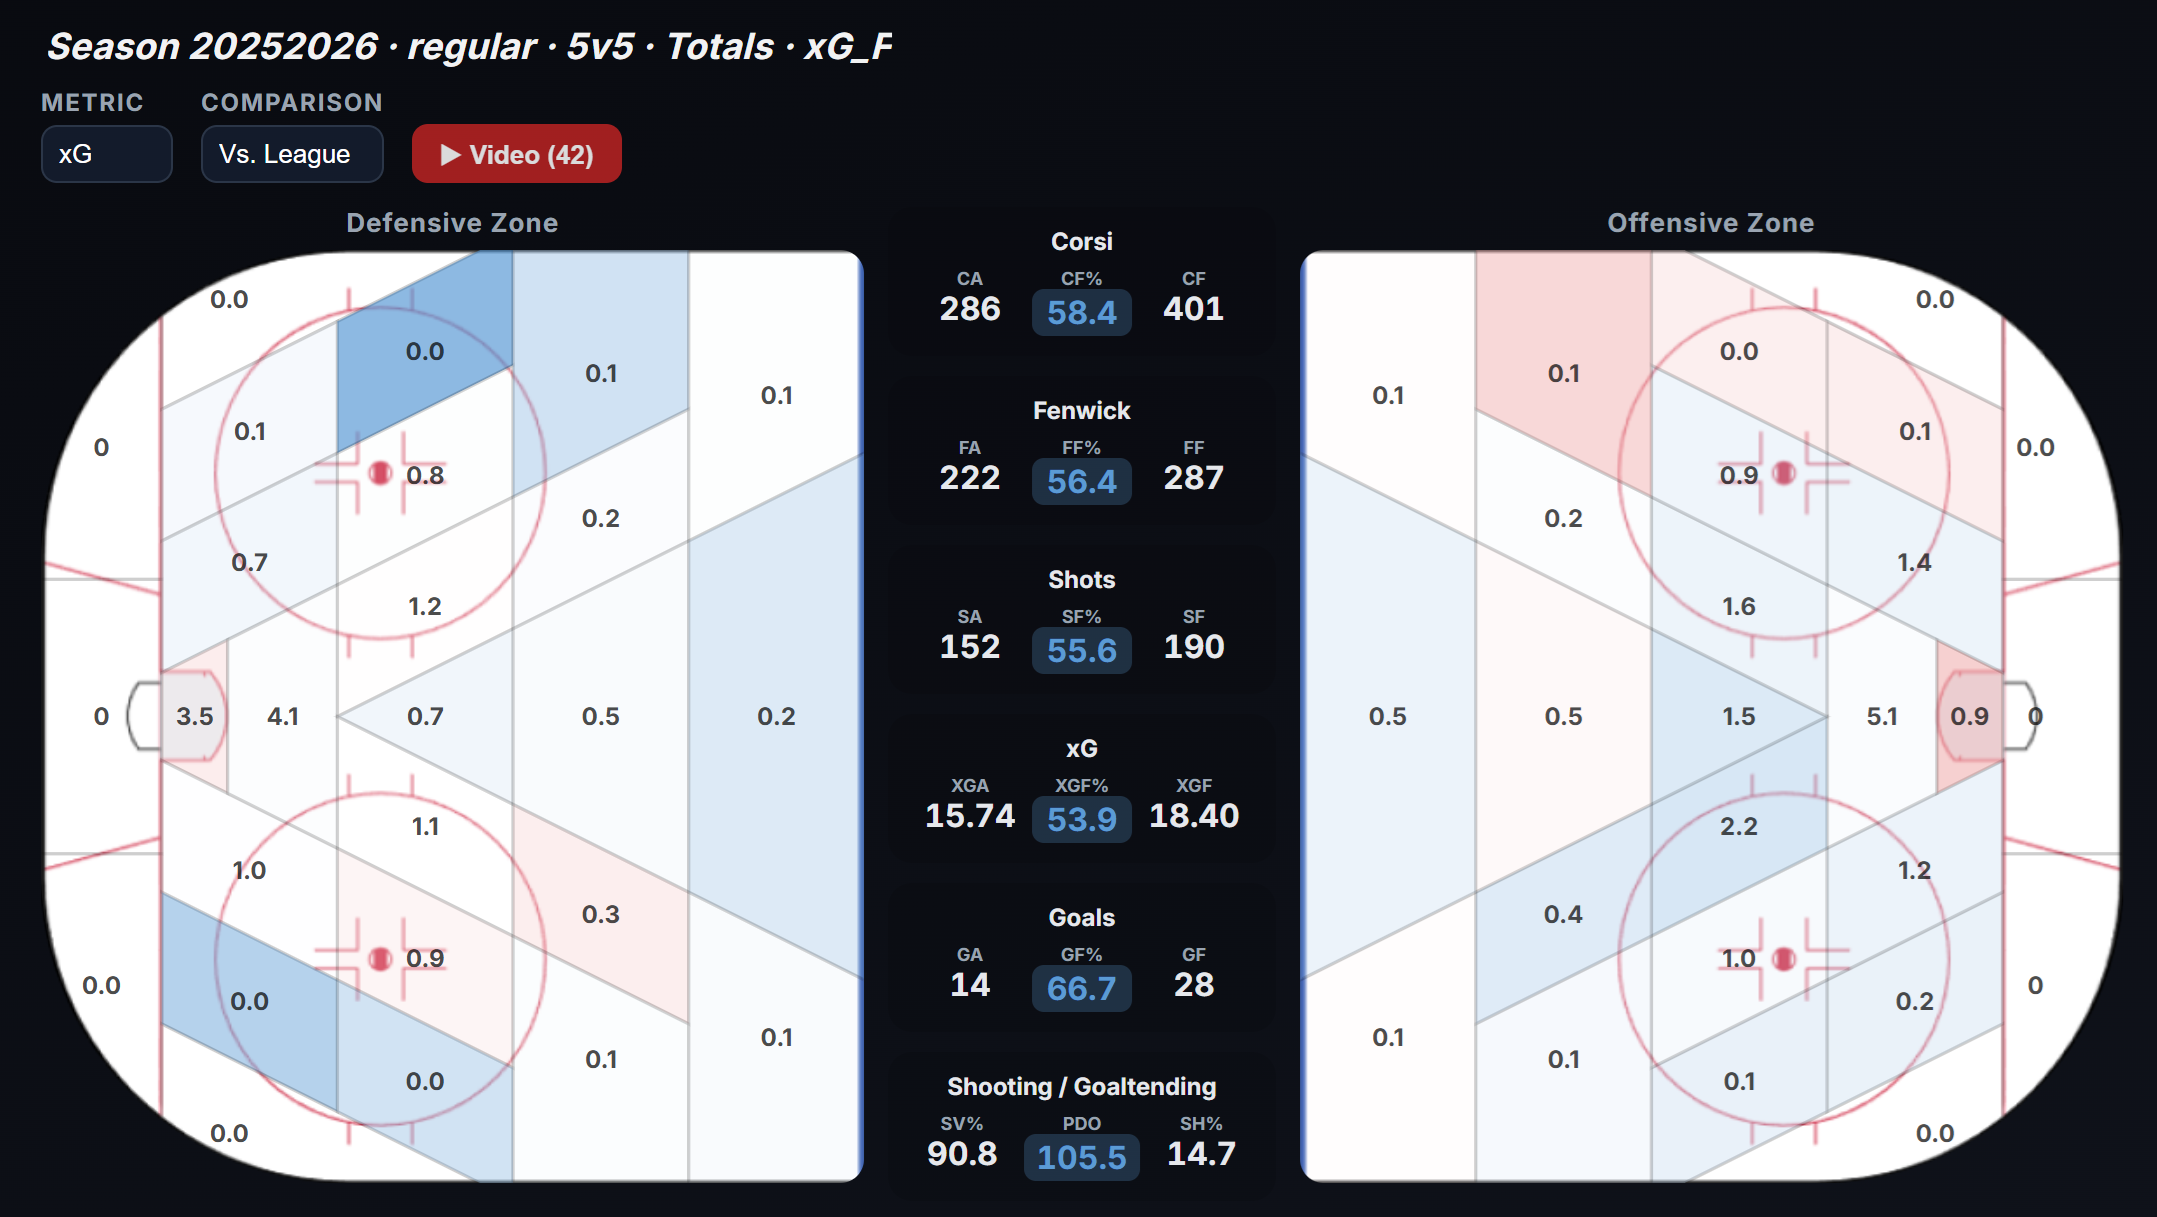2157x1217 pixels.
Task: Click defensive zone pink cell 0.3
Action: click(601, 914)
